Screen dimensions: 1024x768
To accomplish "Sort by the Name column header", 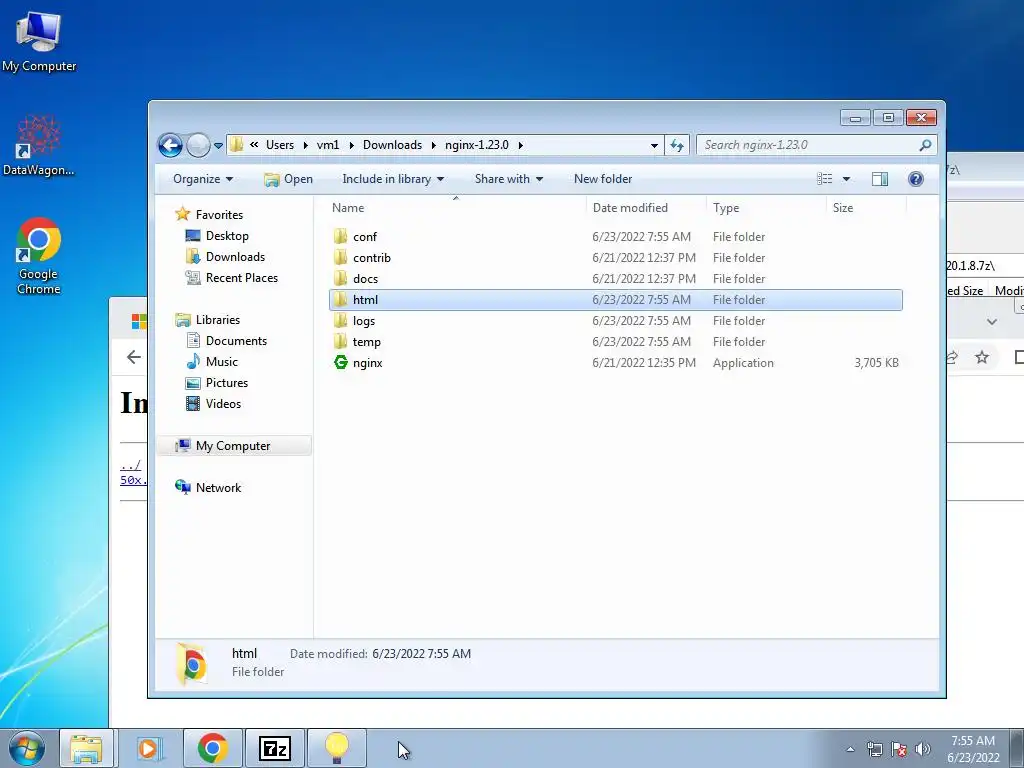I will (x=348, y=208).
